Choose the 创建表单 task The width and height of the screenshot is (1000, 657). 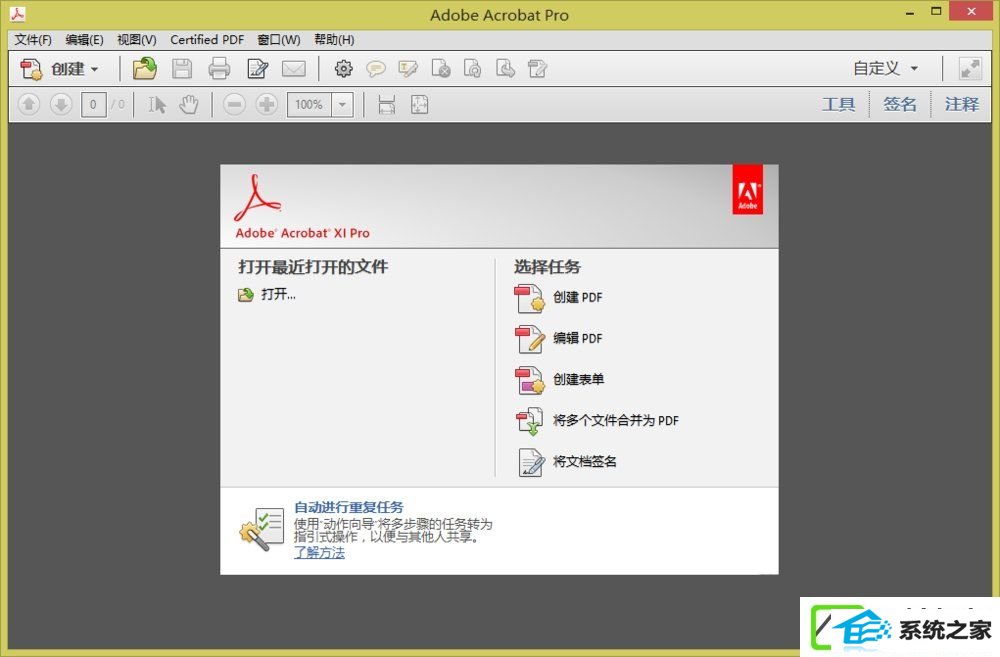pos(559,379)
